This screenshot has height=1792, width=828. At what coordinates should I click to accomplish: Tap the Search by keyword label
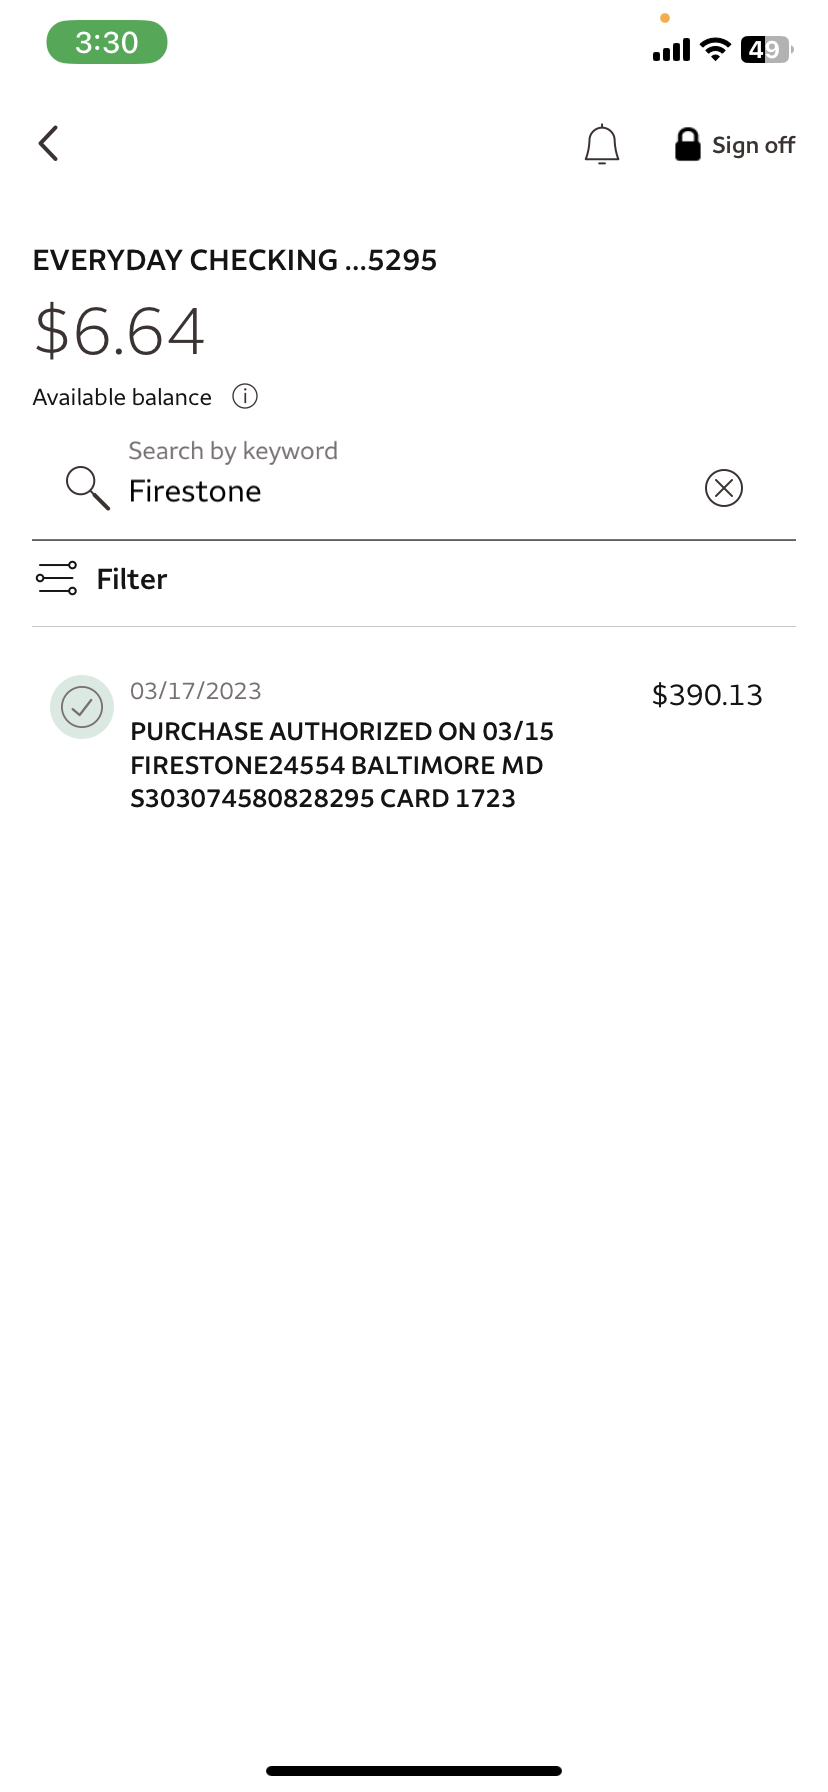click(233, 451)
